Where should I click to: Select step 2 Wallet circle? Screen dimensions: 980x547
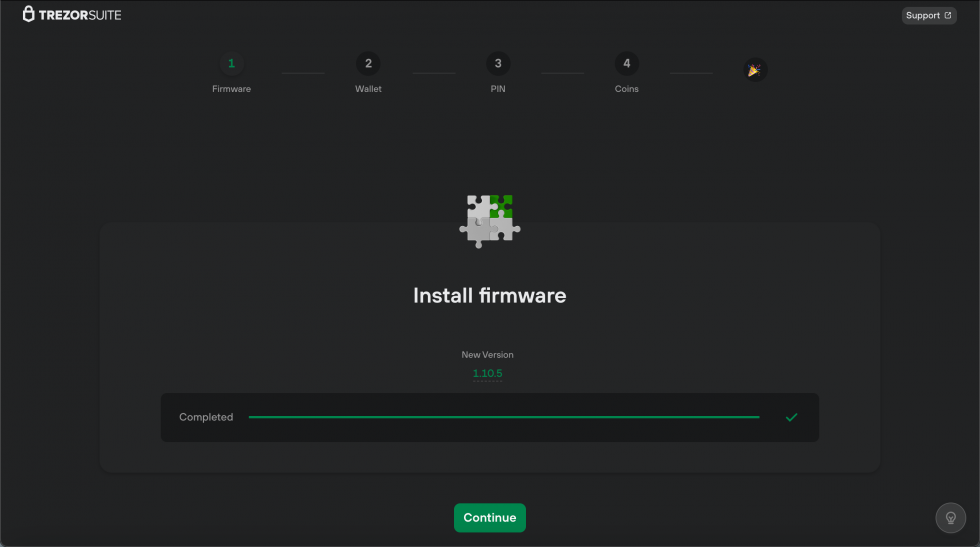368,63
